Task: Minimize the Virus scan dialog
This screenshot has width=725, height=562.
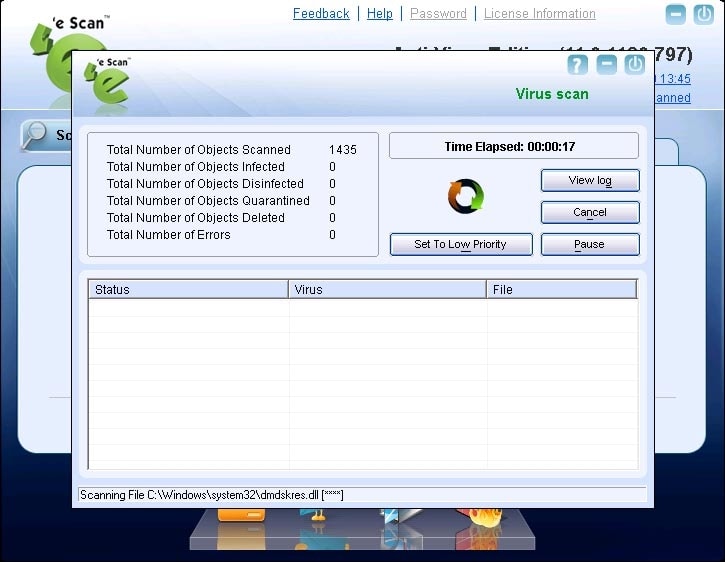Action: (606, 65)
